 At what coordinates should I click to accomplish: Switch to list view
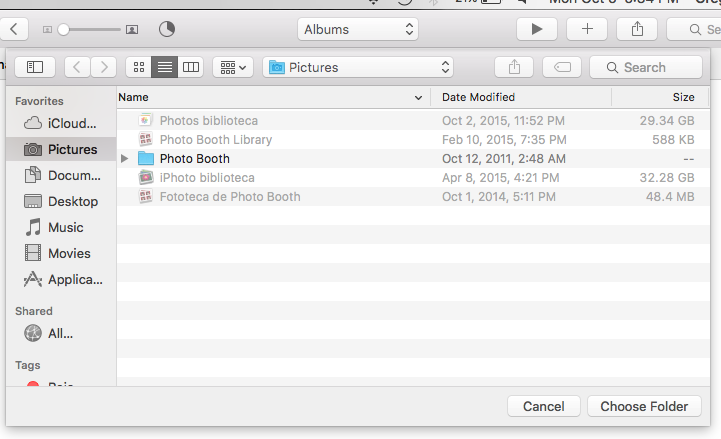(x=165, y=67)
